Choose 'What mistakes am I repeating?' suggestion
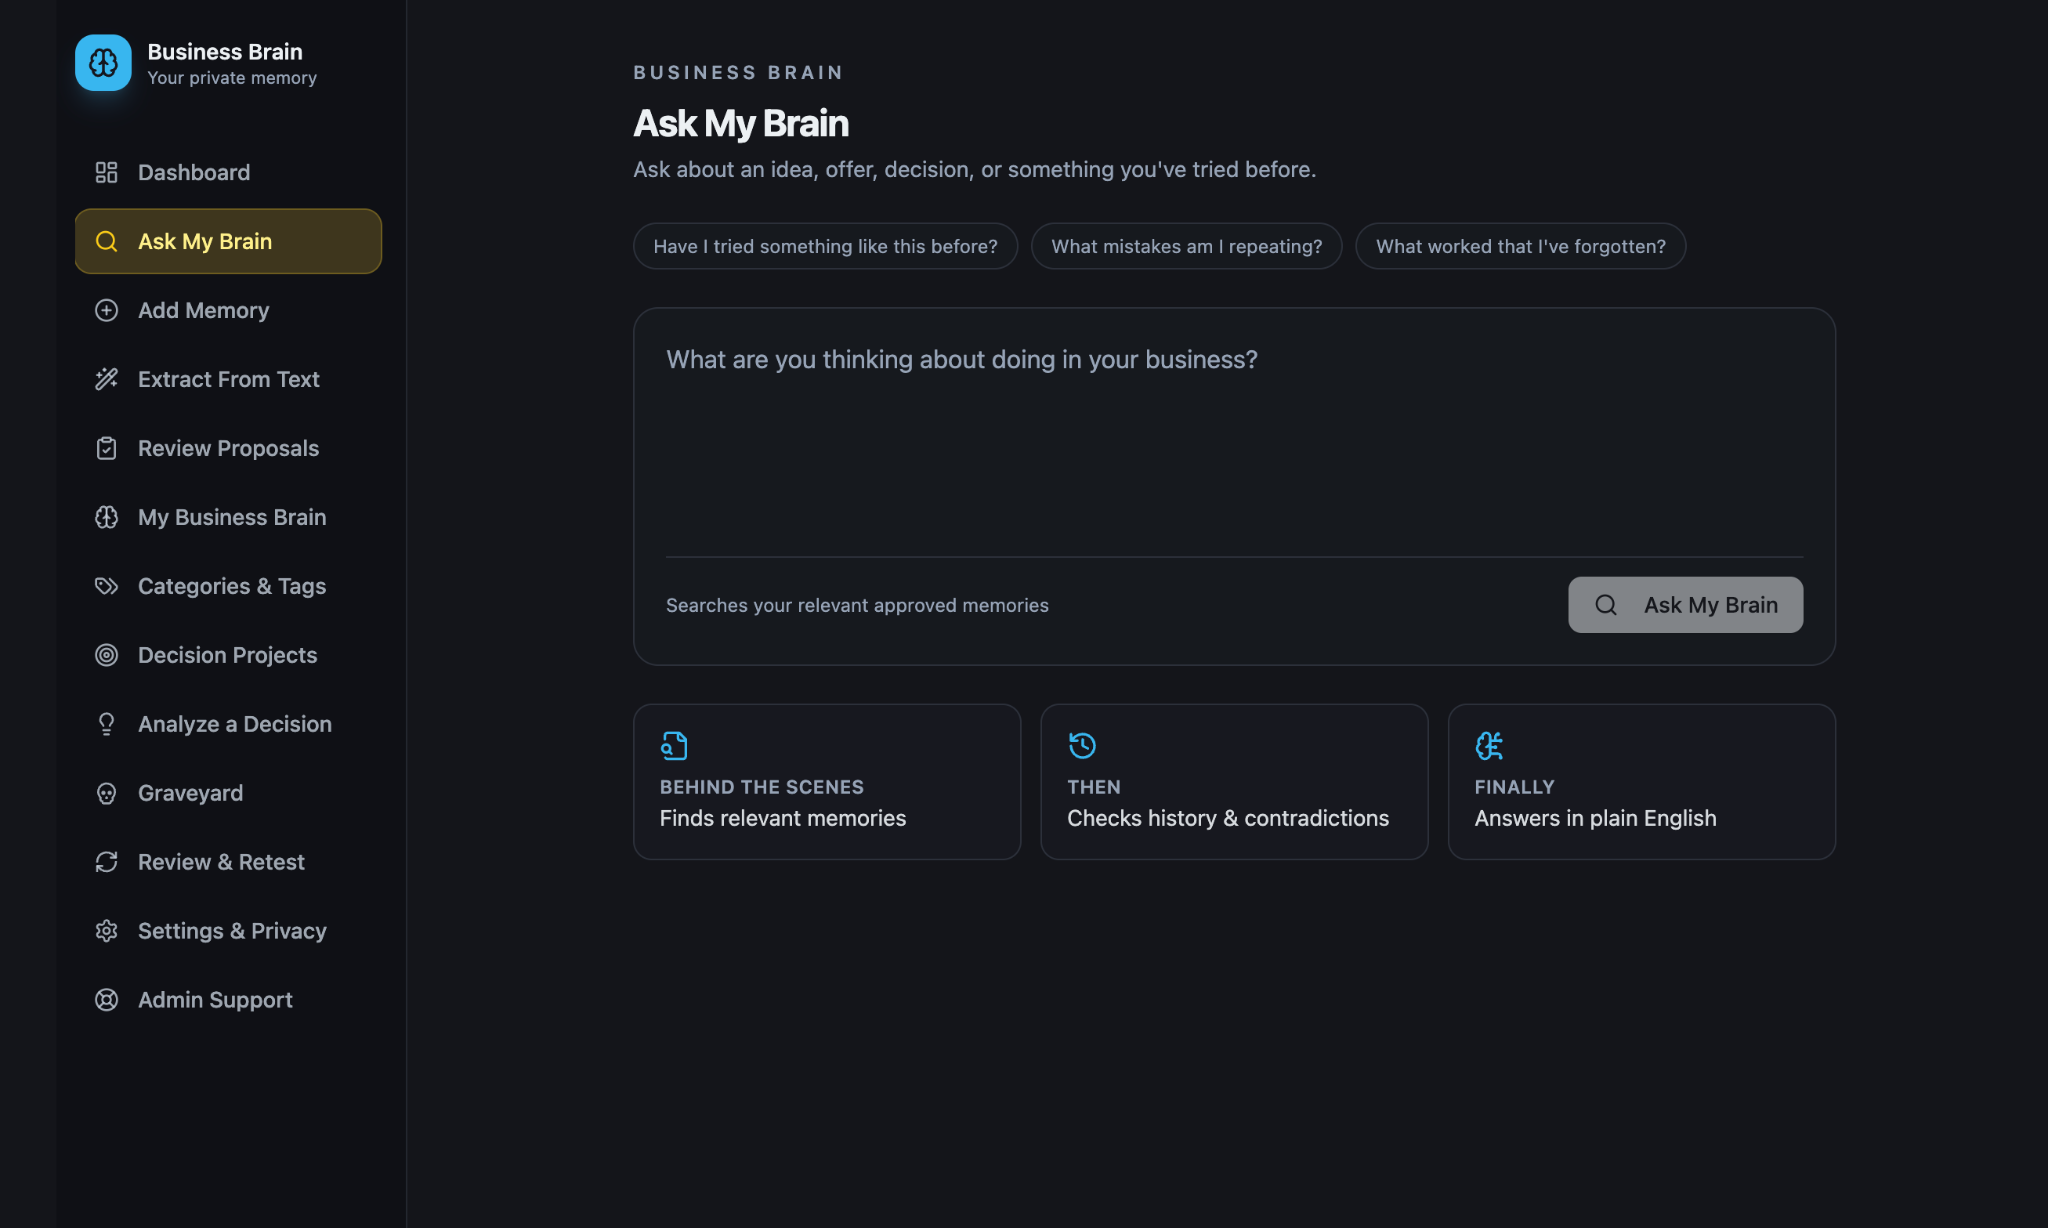Image resolution: width=2048 pixels, height=1228 pixels. click(1186, 246)
